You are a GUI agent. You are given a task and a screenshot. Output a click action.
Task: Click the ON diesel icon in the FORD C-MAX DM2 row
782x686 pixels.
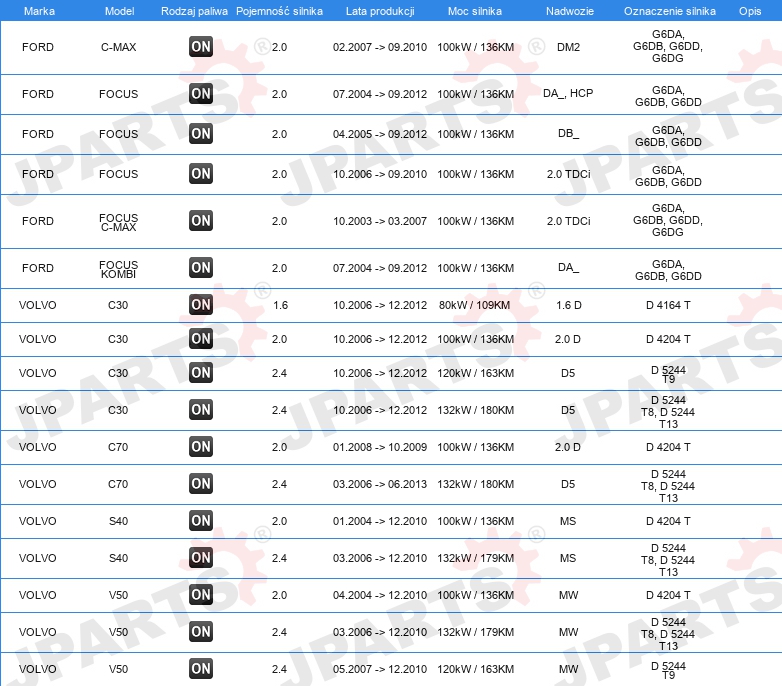(x=201, y=47)
